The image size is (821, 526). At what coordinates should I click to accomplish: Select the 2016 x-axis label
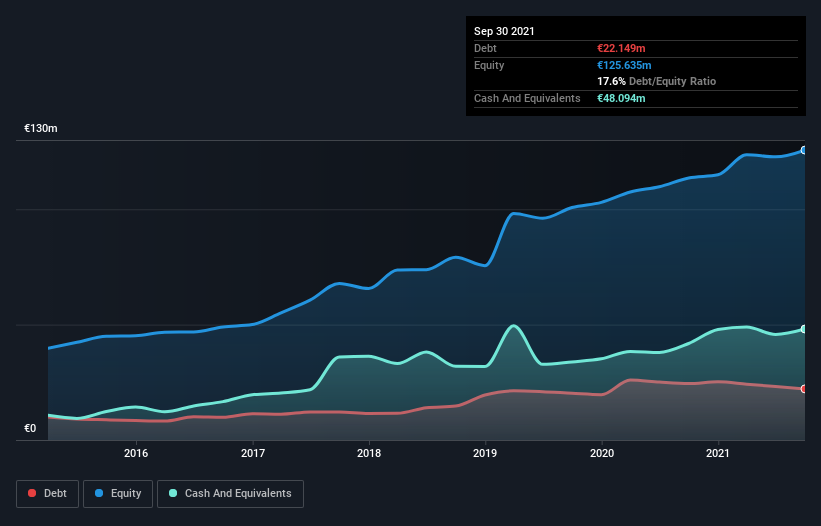[x=136, y=453]
